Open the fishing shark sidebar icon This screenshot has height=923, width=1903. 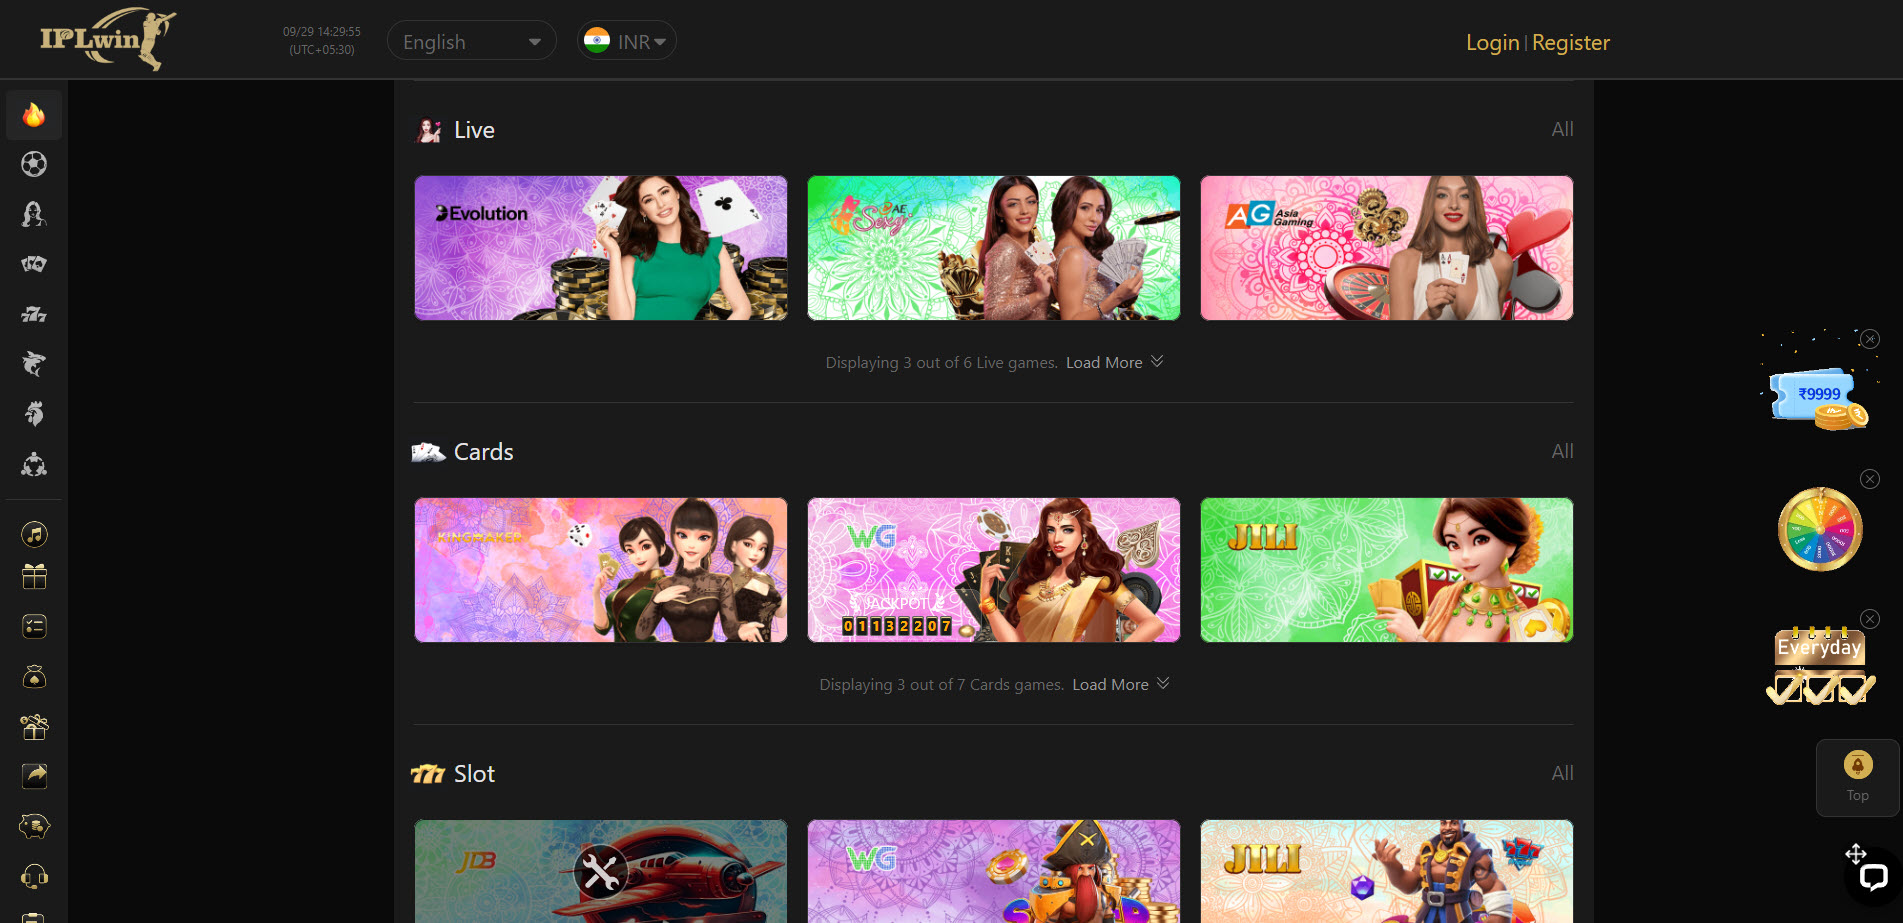(x=34, y=364)
